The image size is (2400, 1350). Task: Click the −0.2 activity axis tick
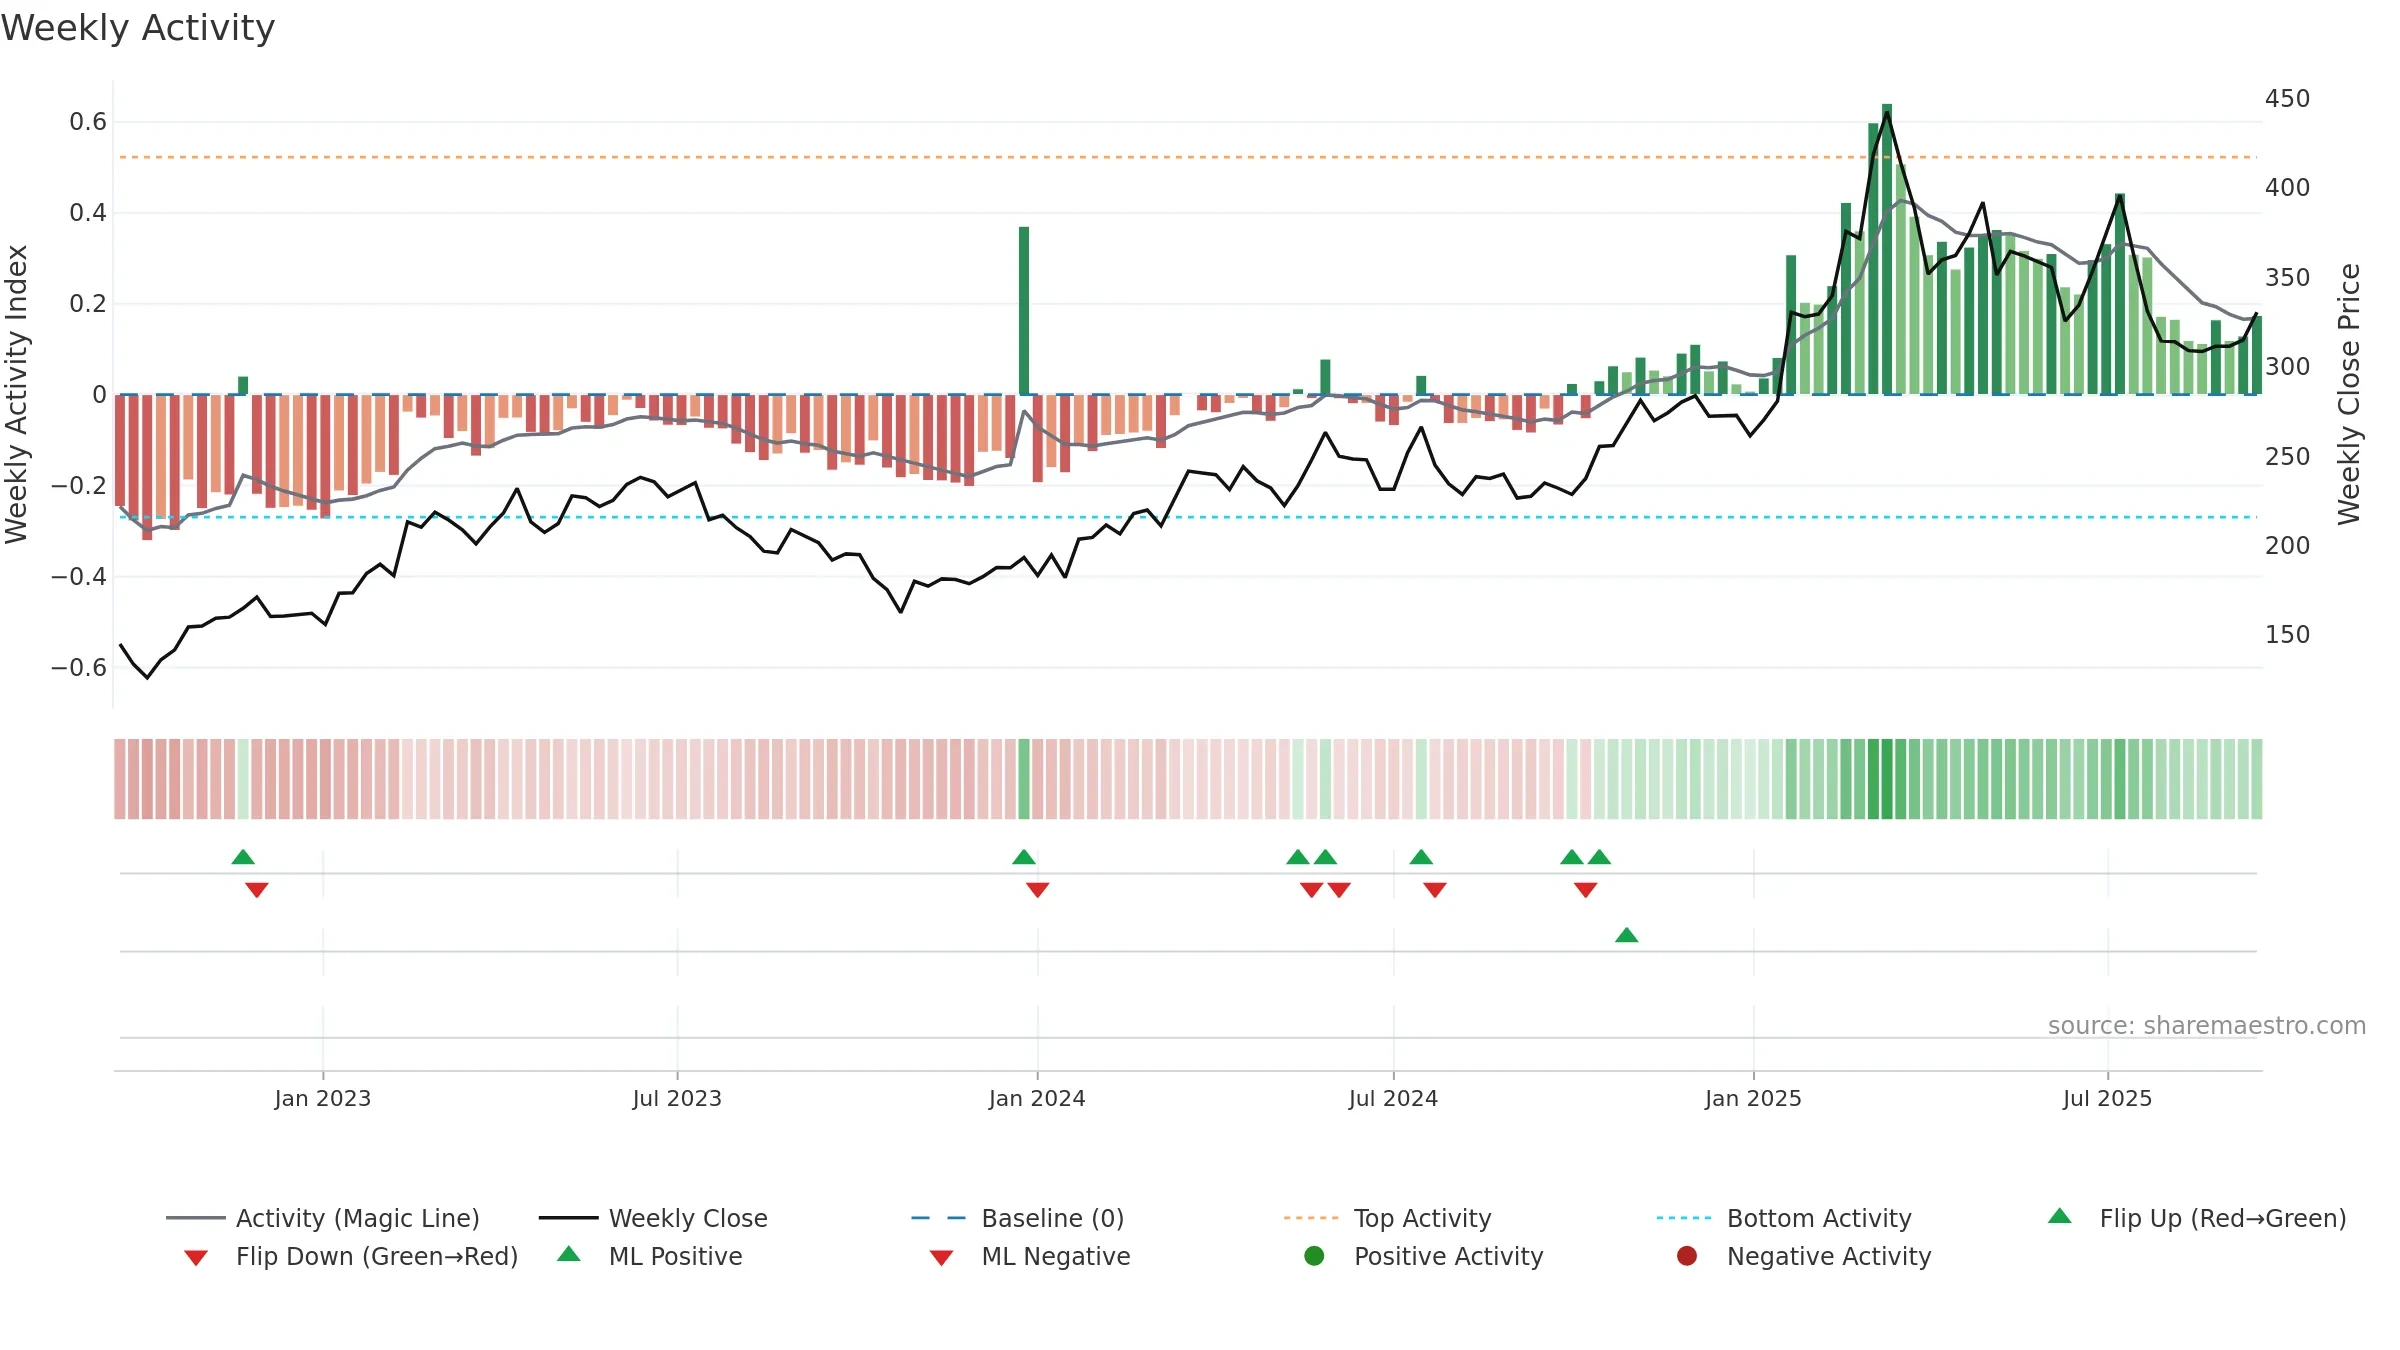coord(79,486)
